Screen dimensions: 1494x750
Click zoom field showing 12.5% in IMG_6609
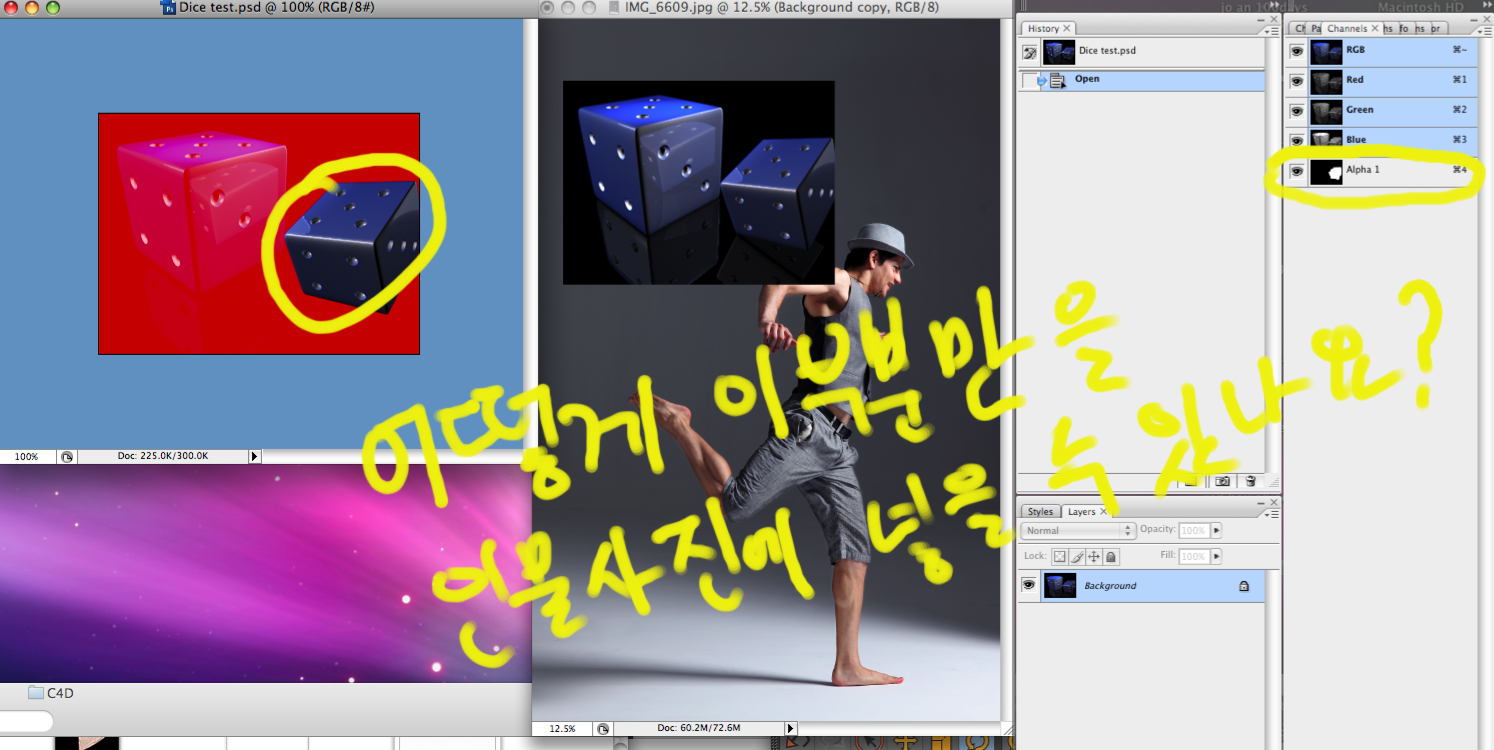point(561,729)
